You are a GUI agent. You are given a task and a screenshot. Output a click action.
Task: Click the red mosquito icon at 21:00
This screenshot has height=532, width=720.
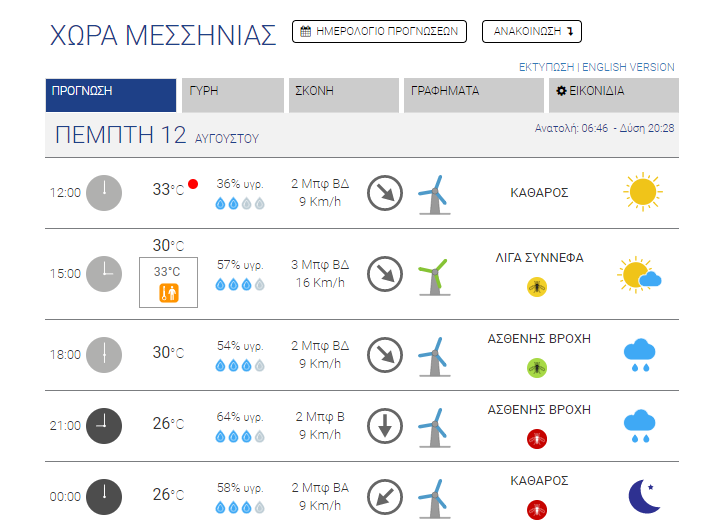(537, 439)
